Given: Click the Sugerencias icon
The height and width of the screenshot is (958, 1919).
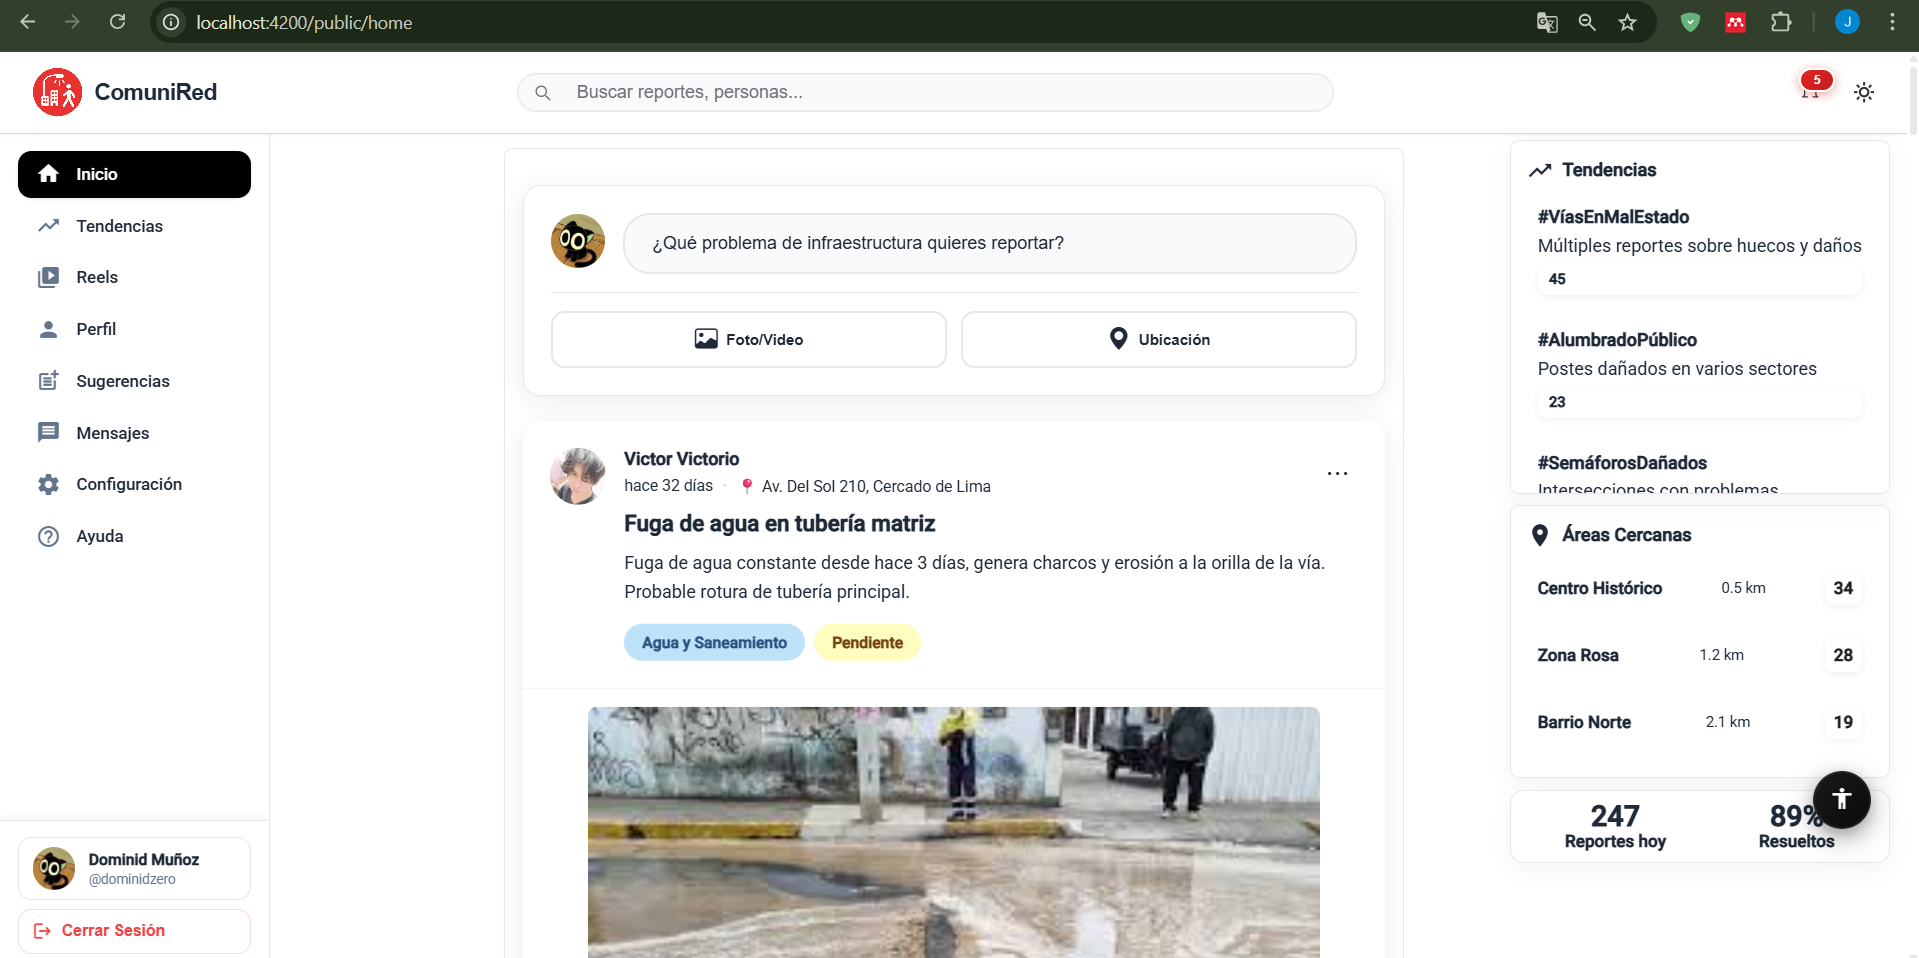Looking at the screenshot, I should [48, 381].
